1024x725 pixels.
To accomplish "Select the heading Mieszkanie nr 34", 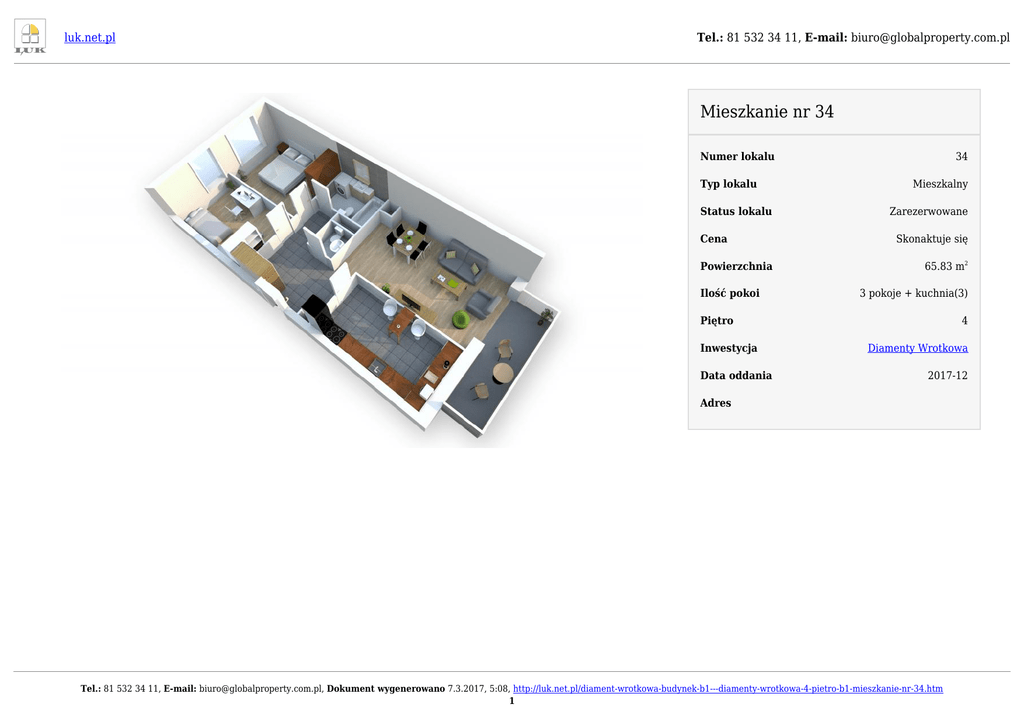I will [x=767, y=112].
